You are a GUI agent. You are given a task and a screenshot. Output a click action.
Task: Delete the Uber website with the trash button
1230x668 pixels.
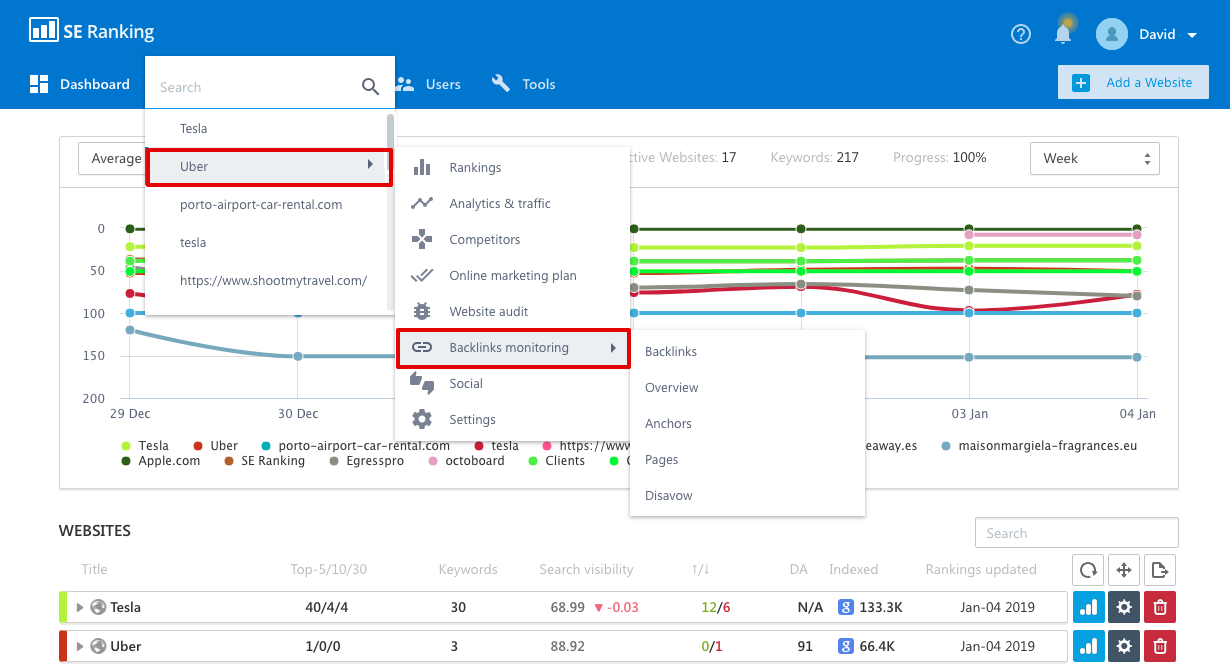(x=1159, y=646)
